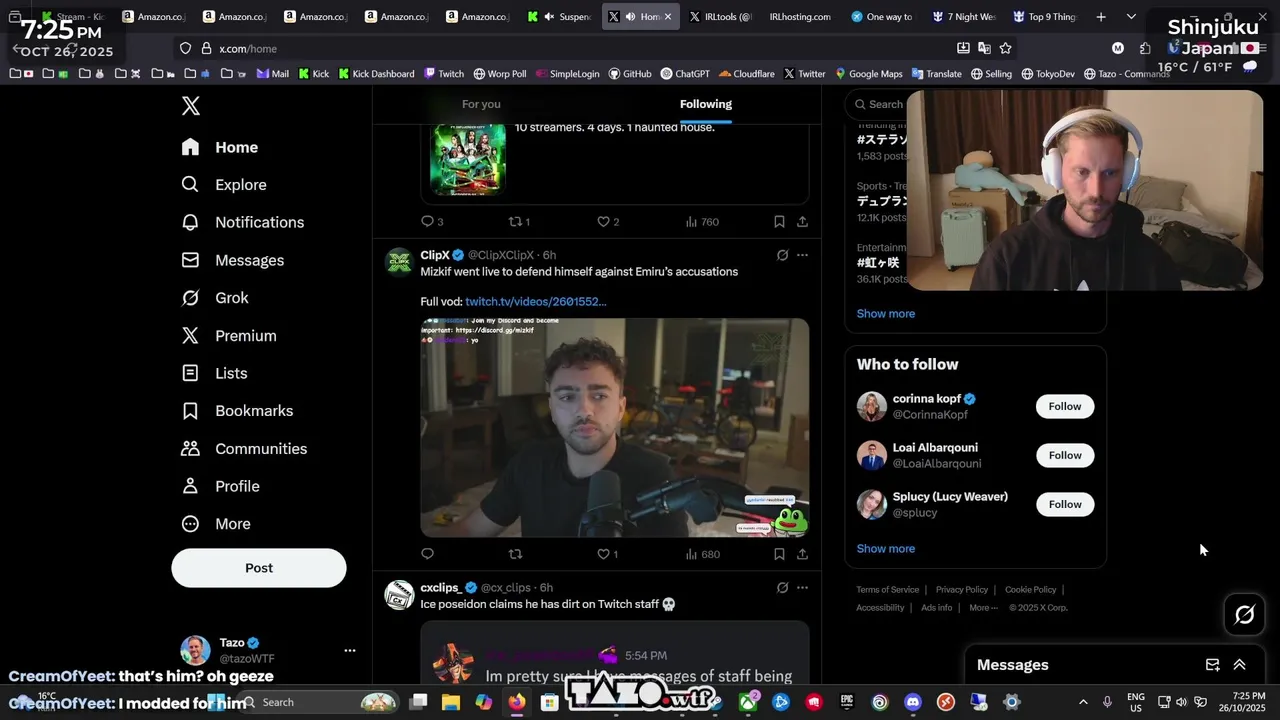Open Grok in X sidebar
1280x720 pixels.
[x=215, y=298]
